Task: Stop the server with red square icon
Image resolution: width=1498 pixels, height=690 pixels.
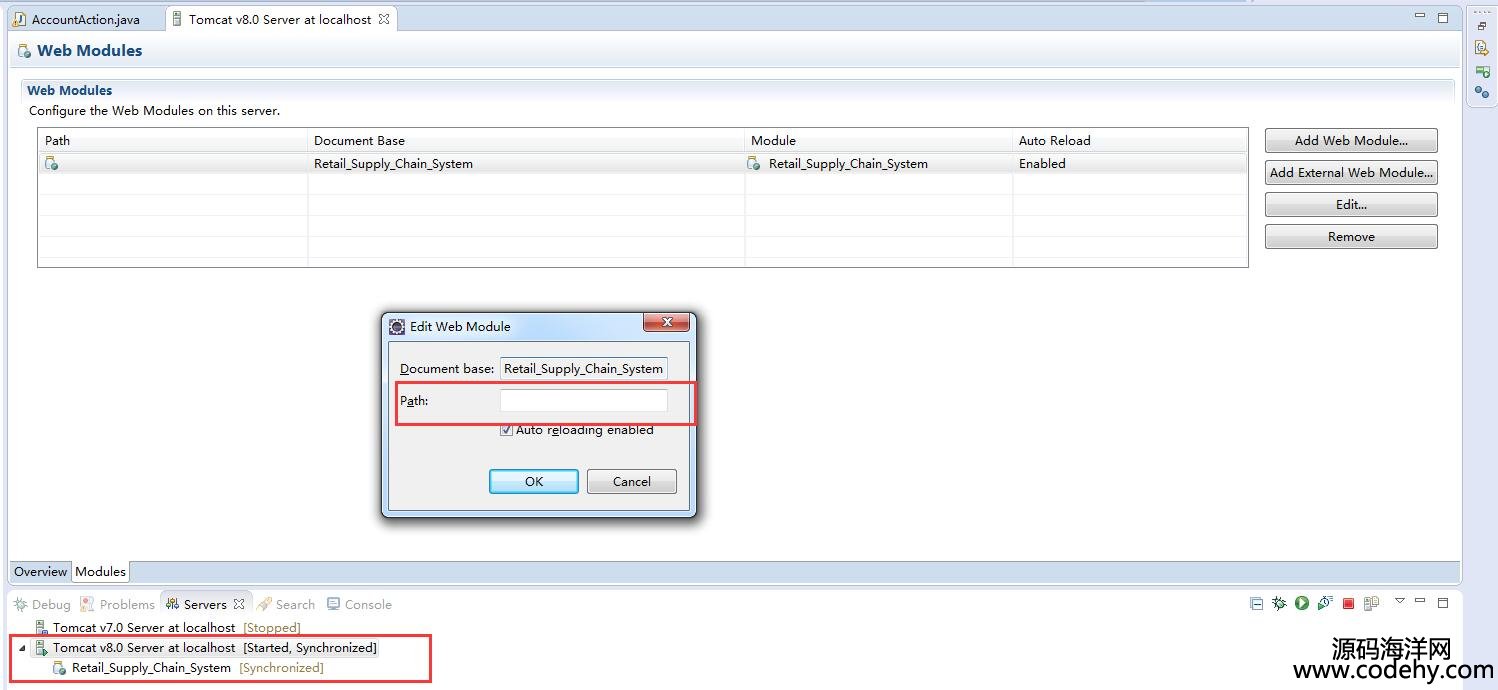Action: click(x=1348, y=603)
